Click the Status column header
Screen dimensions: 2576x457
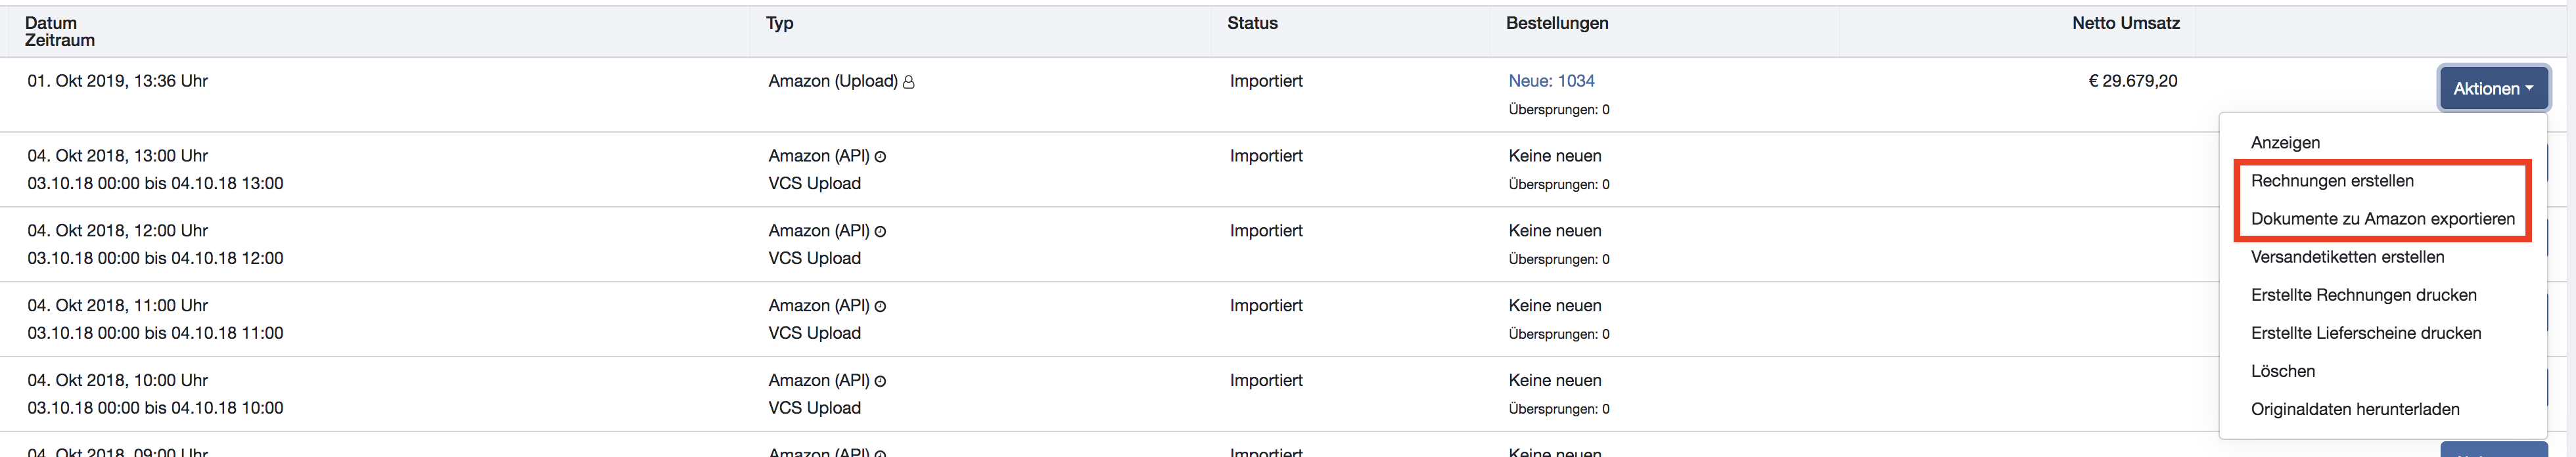pos(1252,23)
